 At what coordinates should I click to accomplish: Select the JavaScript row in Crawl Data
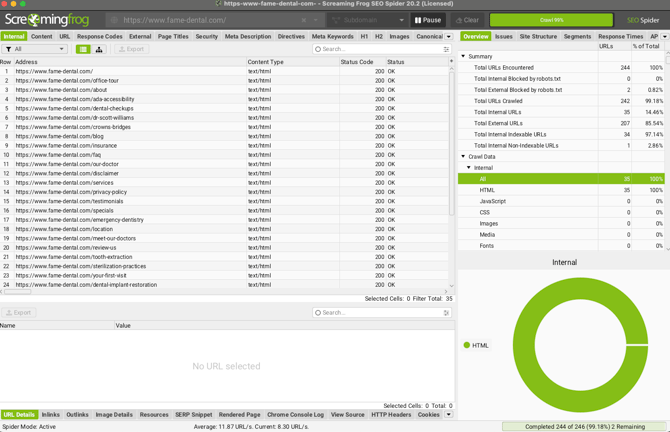coord(561,201)
